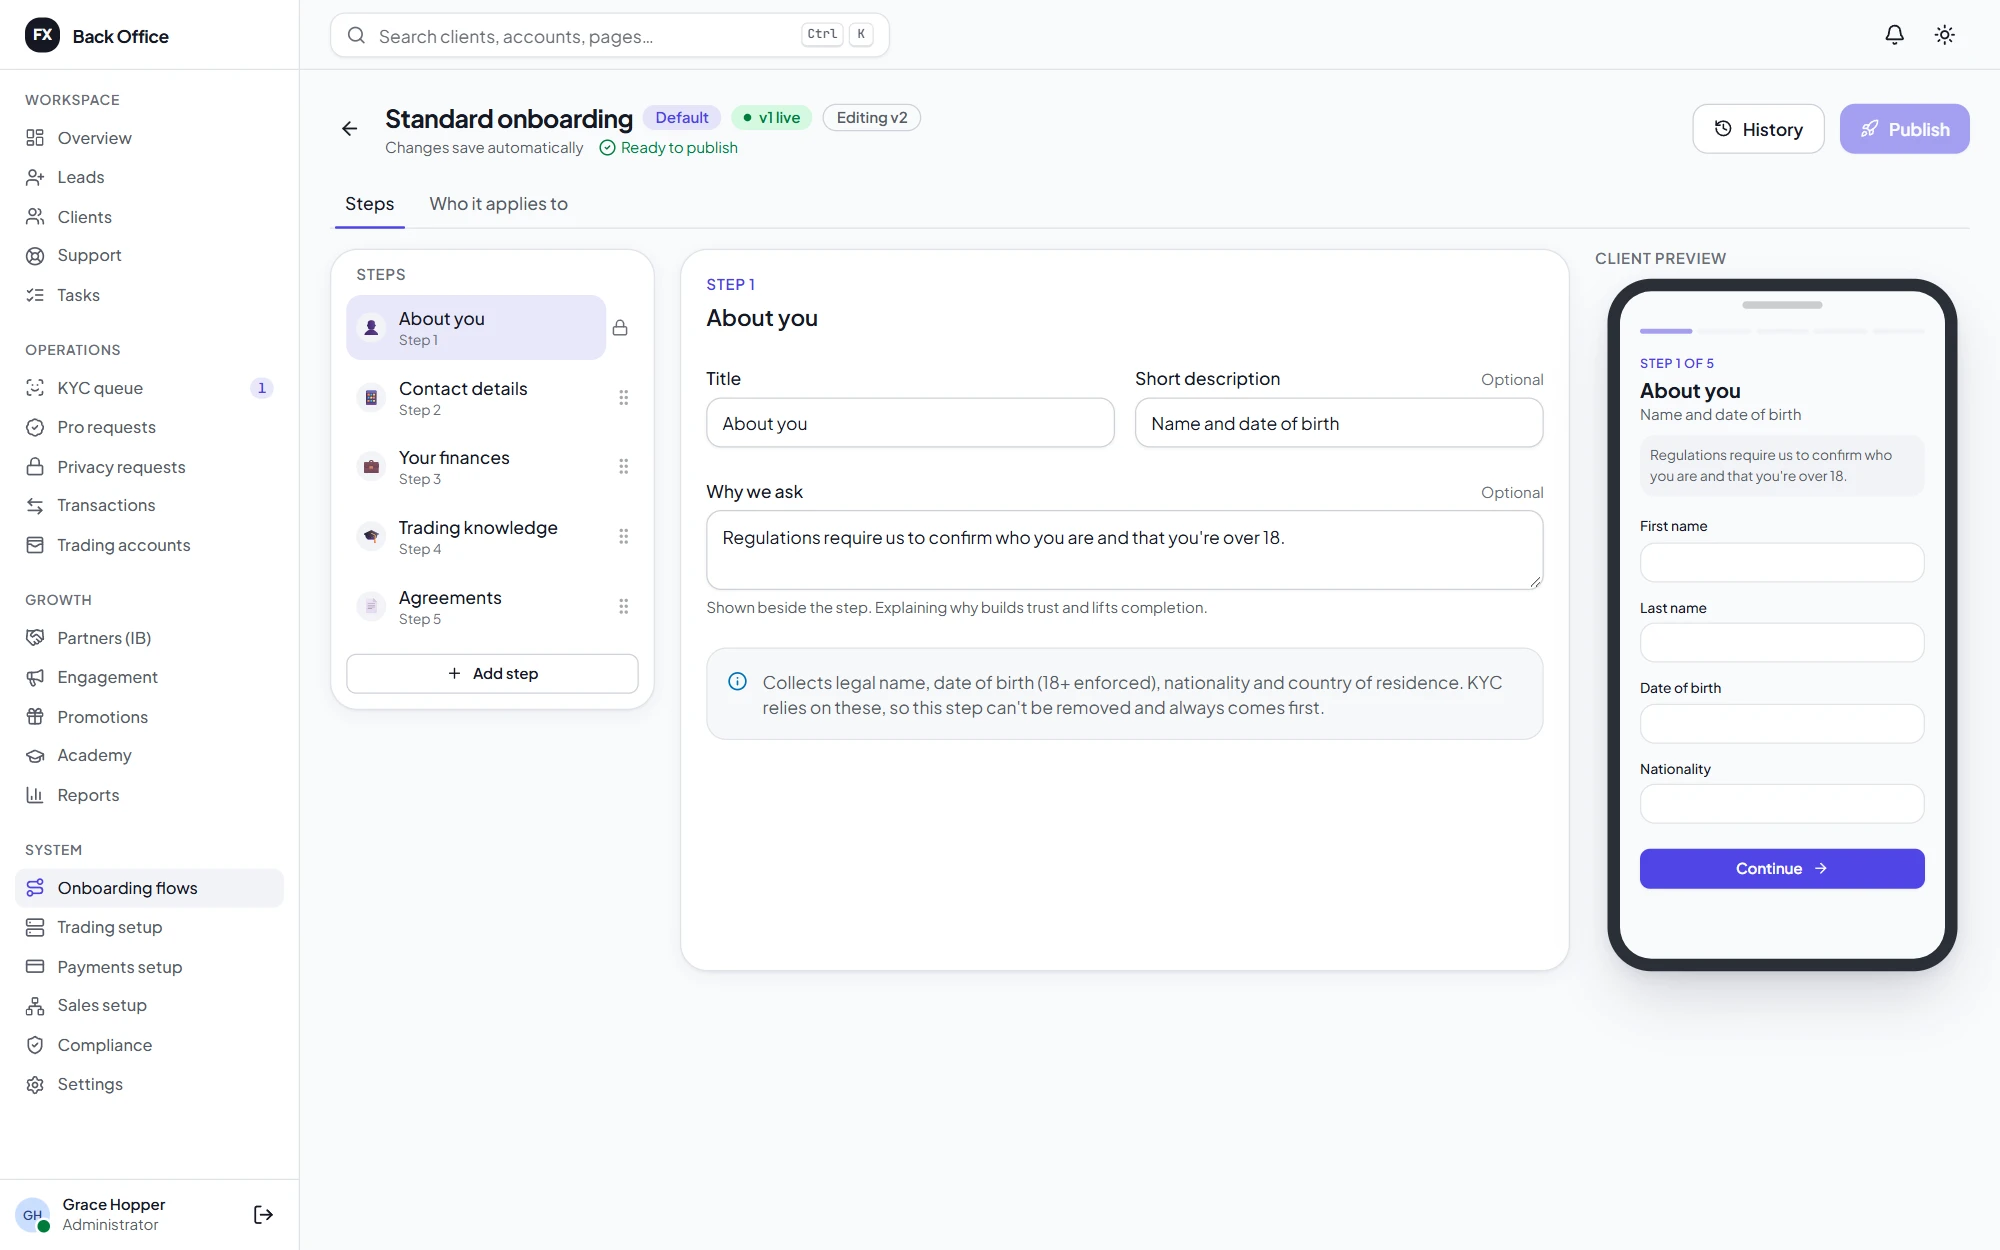The height and width of the screenshot is (1250, 2000).
Task: Edit the Short description field
Action: [1338, 423]
